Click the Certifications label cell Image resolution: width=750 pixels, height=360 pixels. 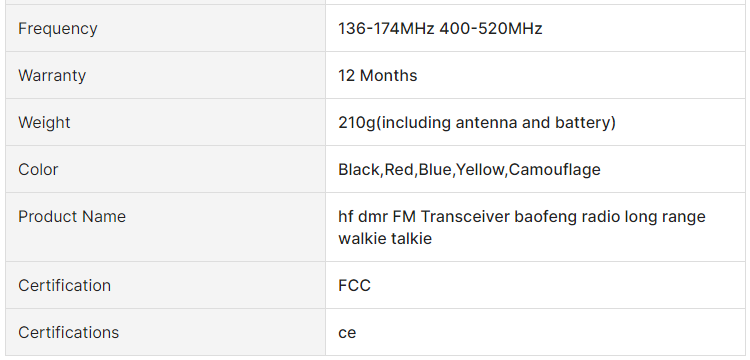165,332
